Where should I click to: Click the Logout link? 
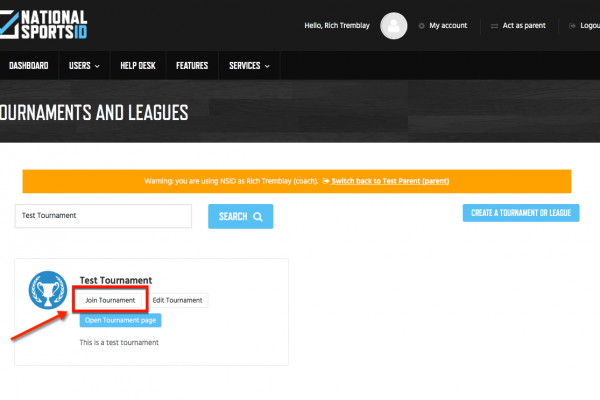tap(590, 26)
